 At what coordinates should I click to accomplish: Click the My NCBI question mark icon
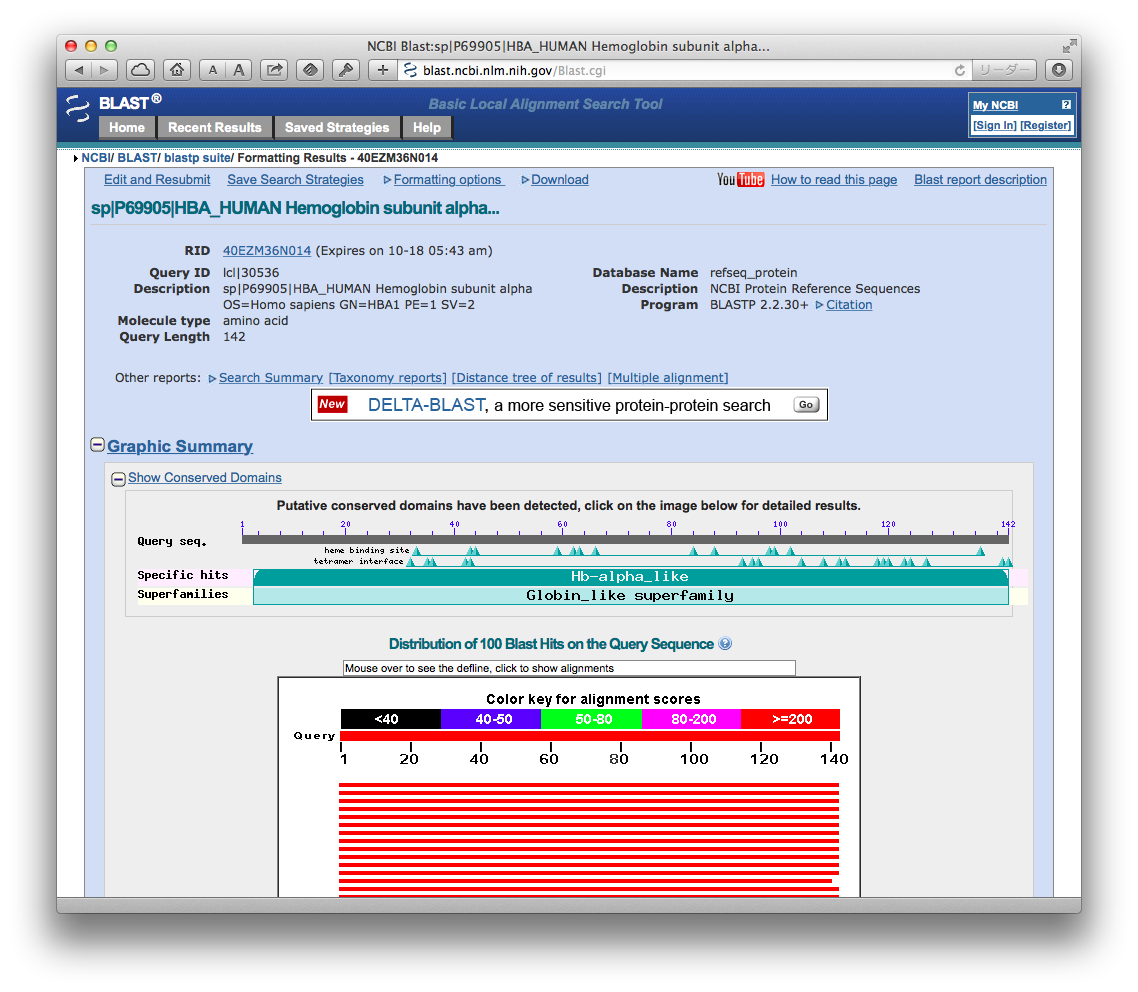coord(1066,105)
